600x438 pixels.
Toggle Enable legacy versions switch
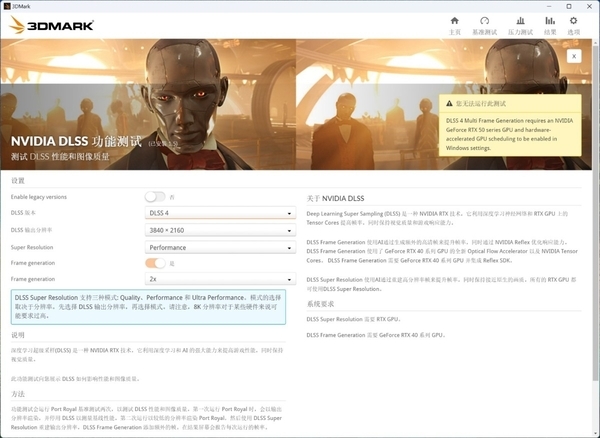pyautogui.click(x=155, y=197)
